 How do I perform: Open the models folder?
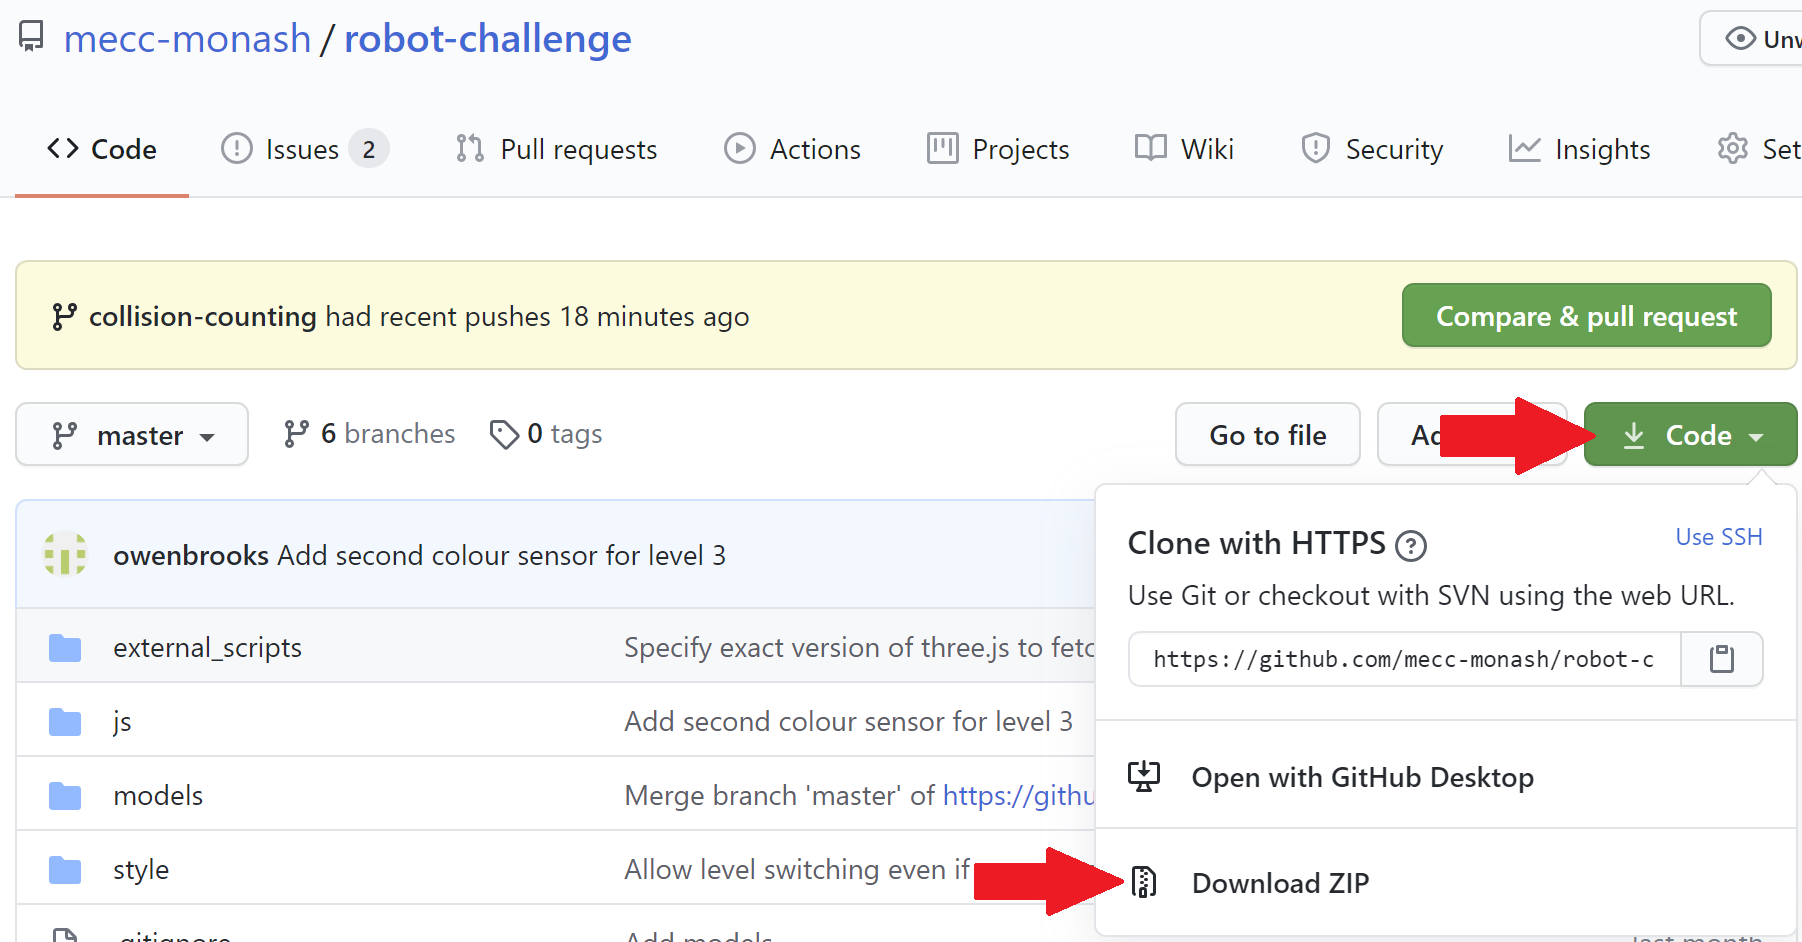coord(158,796)
